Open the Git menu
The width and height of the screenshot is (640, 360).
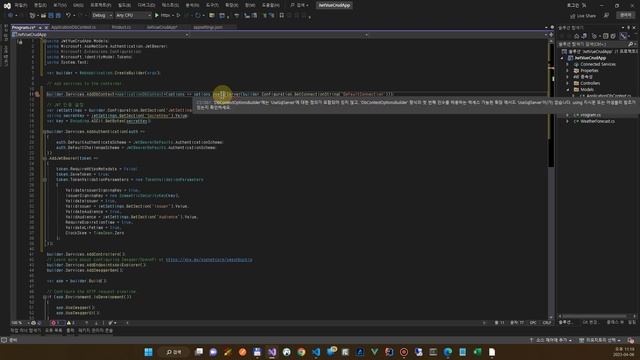pyautogui.click(x=78, y=5)
